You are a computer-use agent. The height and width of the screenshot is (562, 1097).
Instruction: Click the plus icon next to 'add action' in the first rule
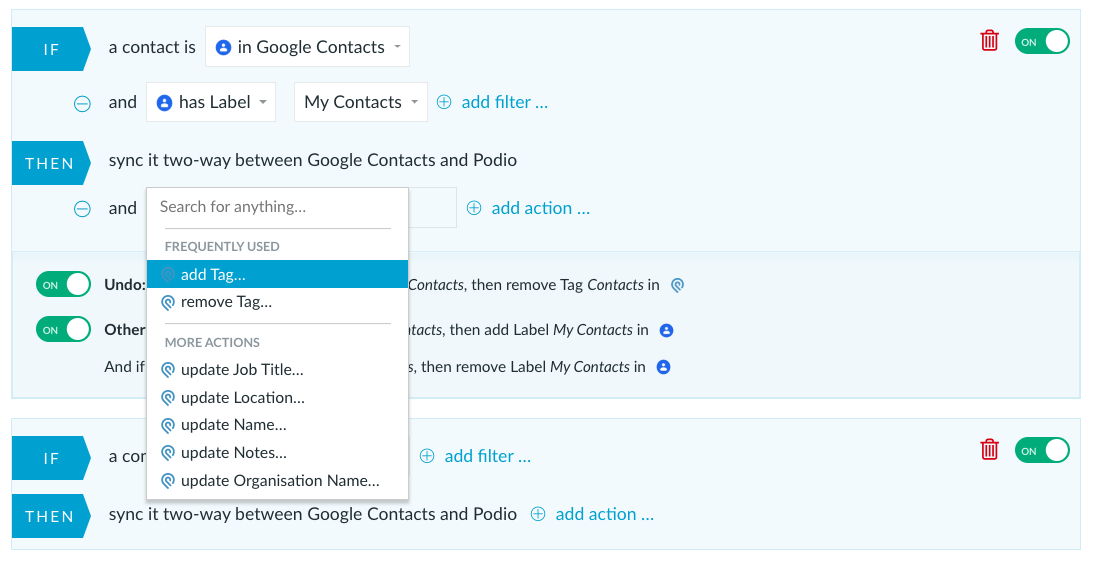(474, 208)
